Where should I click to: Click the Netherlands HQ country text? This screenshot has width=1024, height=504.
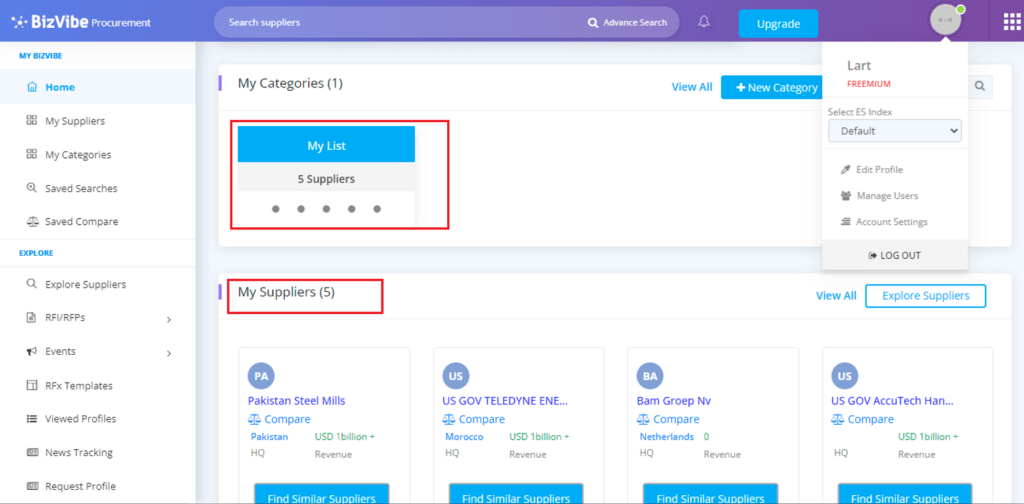(x=666, y=437)
